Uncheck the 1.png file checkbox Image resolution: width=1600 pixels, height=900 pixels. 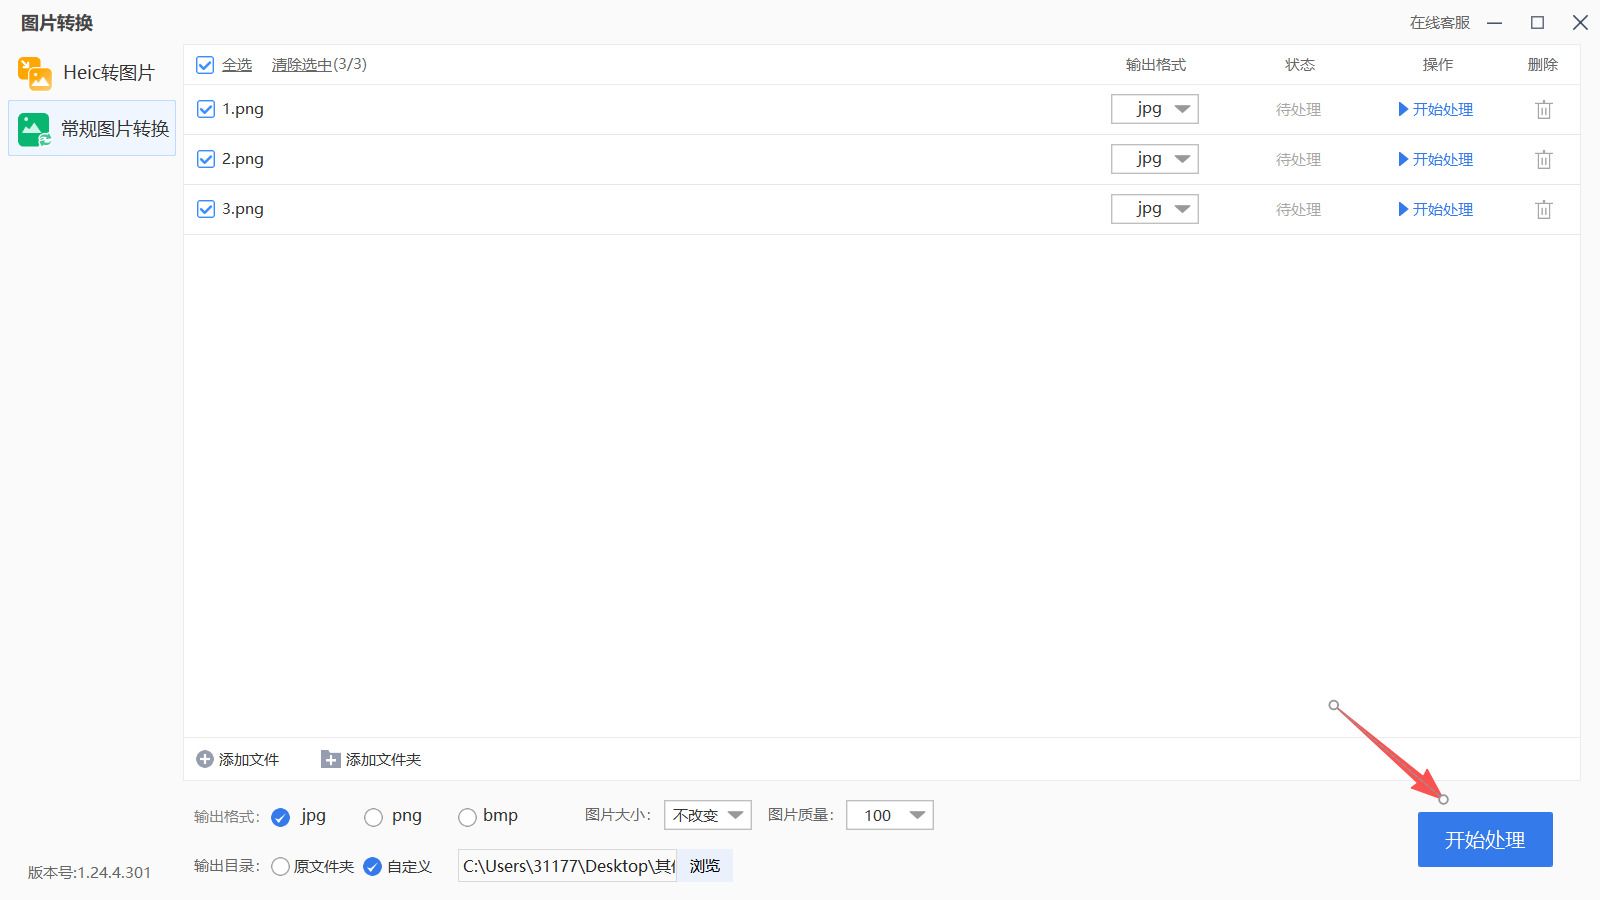(206, 109)
